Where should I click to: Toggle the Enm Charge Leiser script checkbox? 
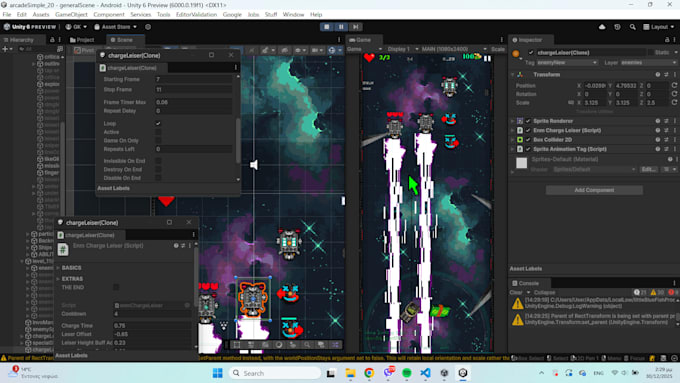point(528,131)
